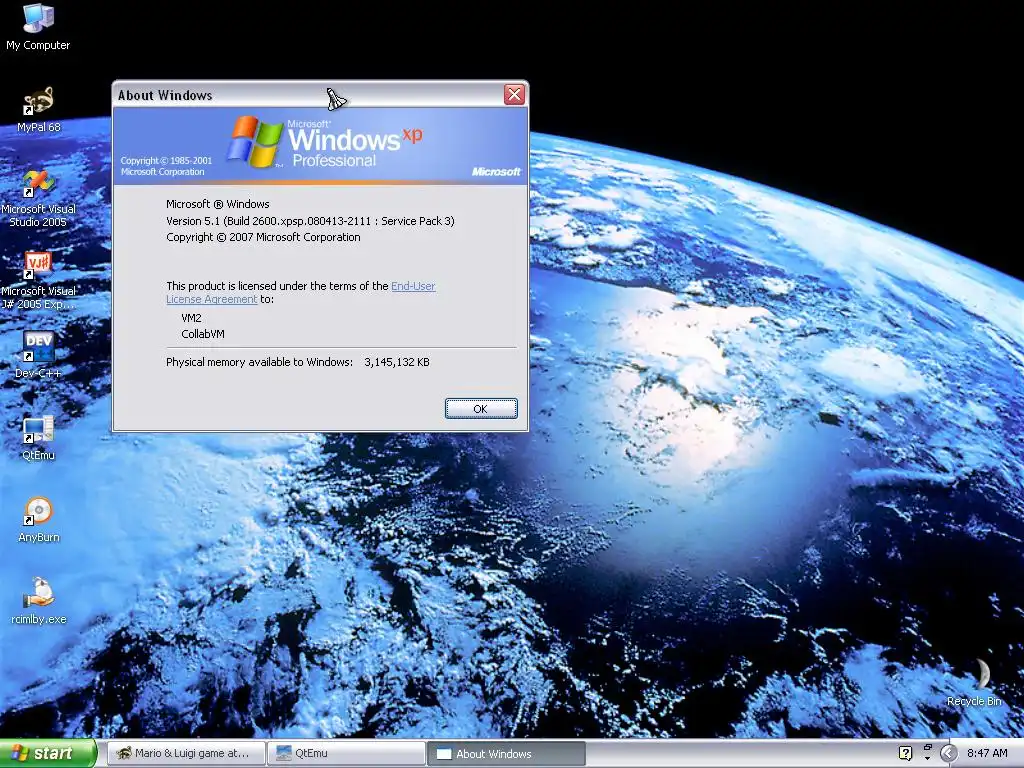
Task: Click the 3,145,132 KB memory value
Action: 396,362
